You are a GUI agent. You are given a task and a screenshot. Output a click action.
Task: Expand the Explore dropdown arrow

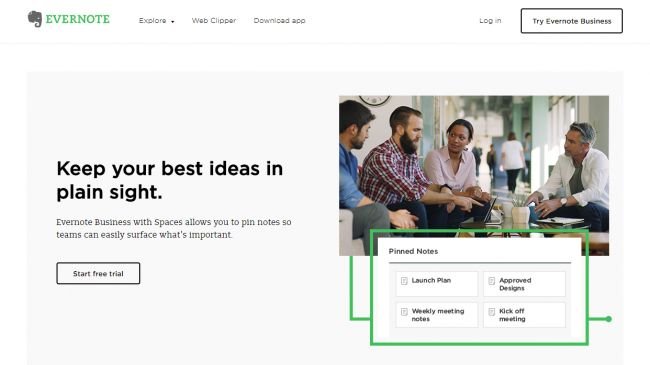172,22
